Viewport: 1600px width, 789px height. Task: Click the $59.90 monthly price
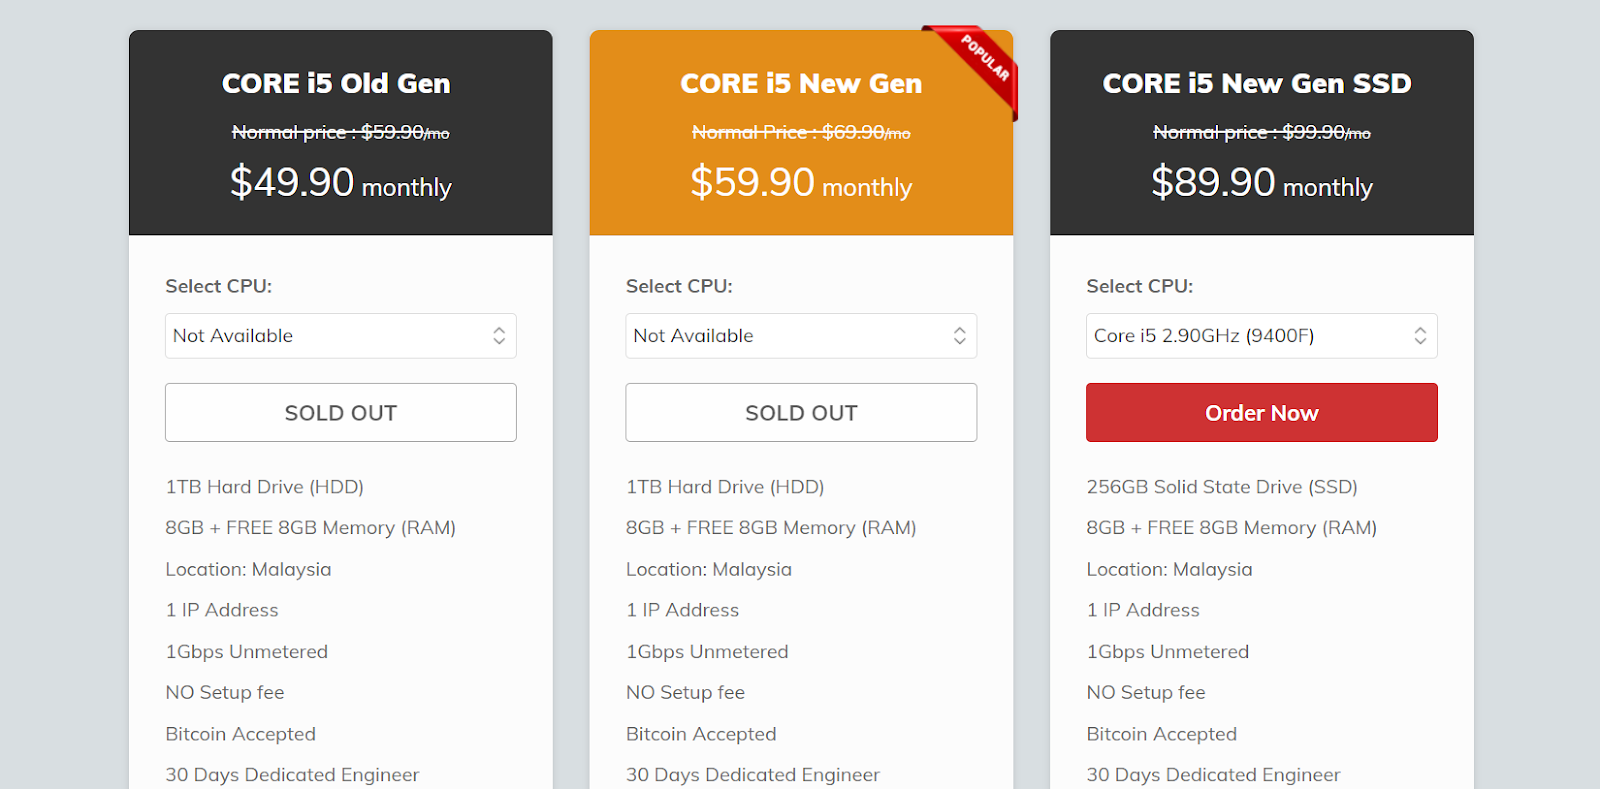click(x=800, y=183)
